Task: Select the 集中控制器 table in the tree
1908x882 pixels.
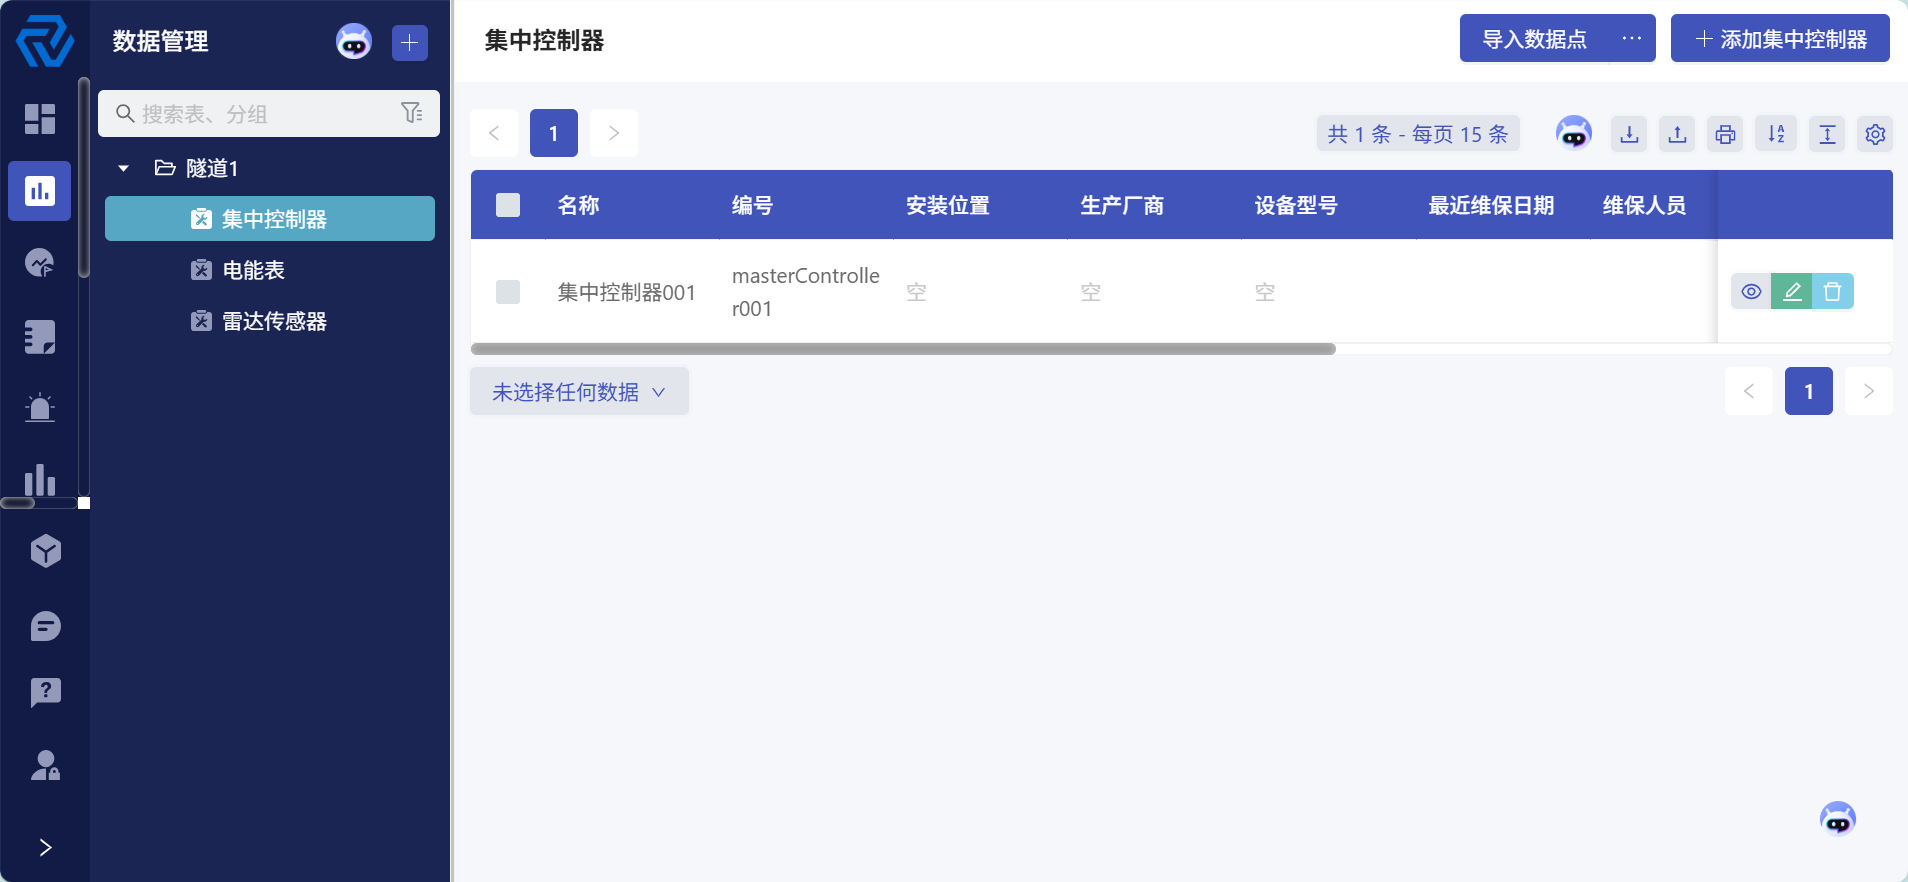Action: (270, 219)
